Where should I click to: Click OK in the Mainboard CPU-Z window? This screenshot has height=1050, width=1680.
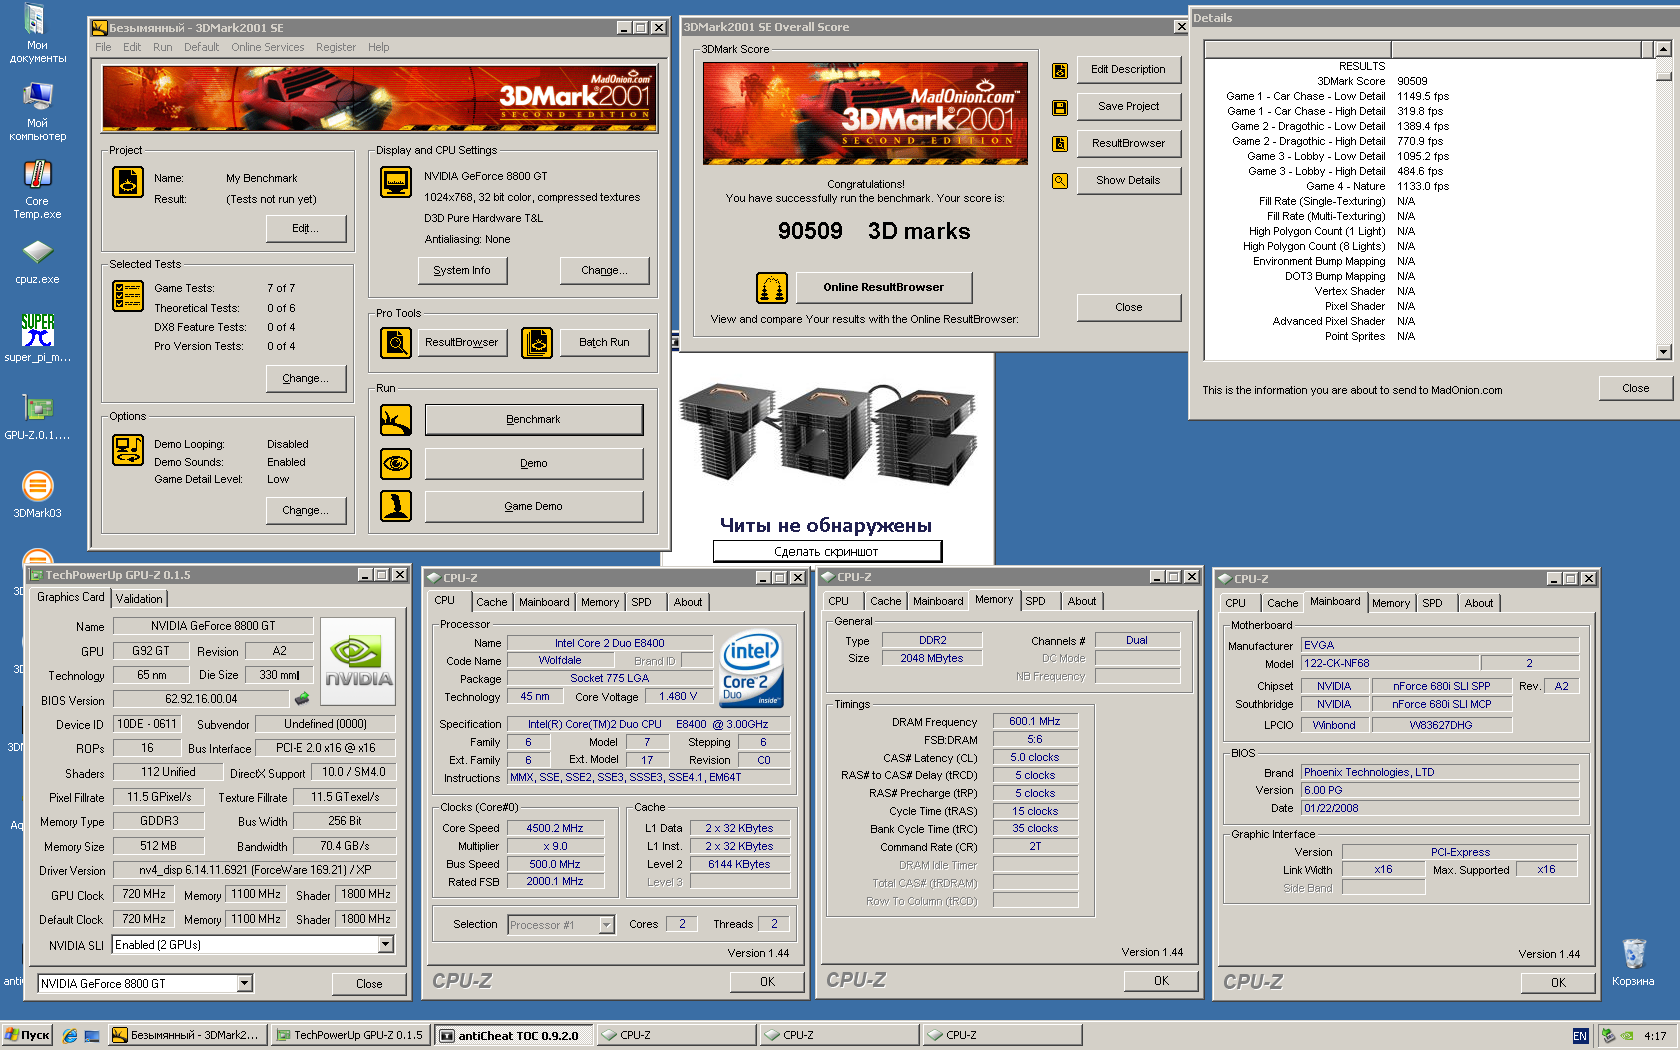pos(1558,983)
